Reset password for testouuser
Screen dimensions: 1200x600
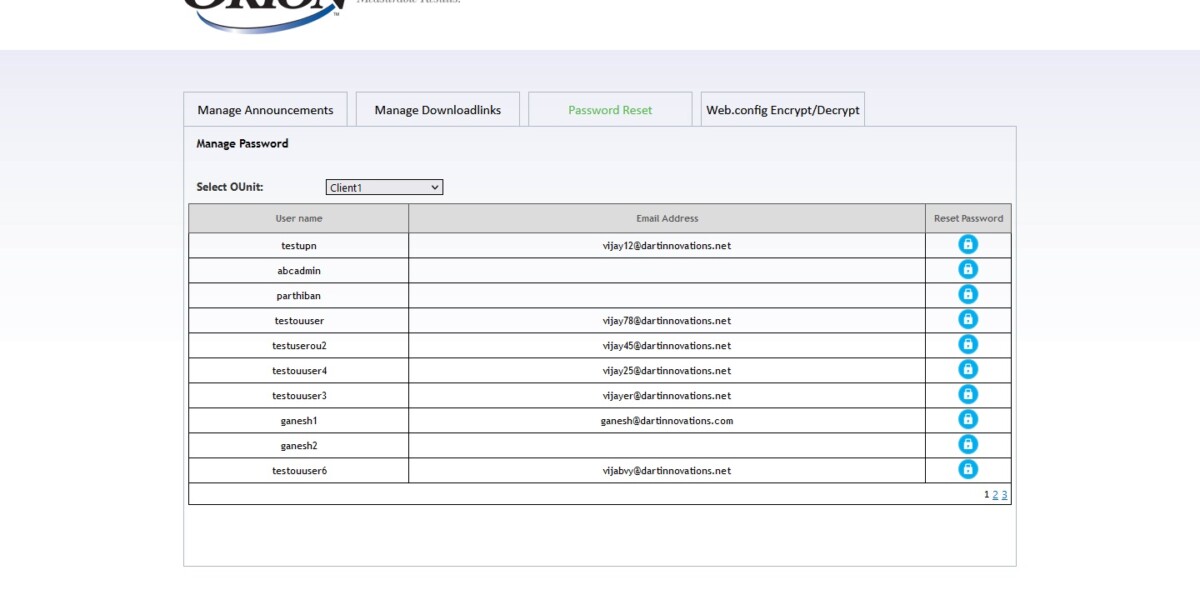(967, 319)
